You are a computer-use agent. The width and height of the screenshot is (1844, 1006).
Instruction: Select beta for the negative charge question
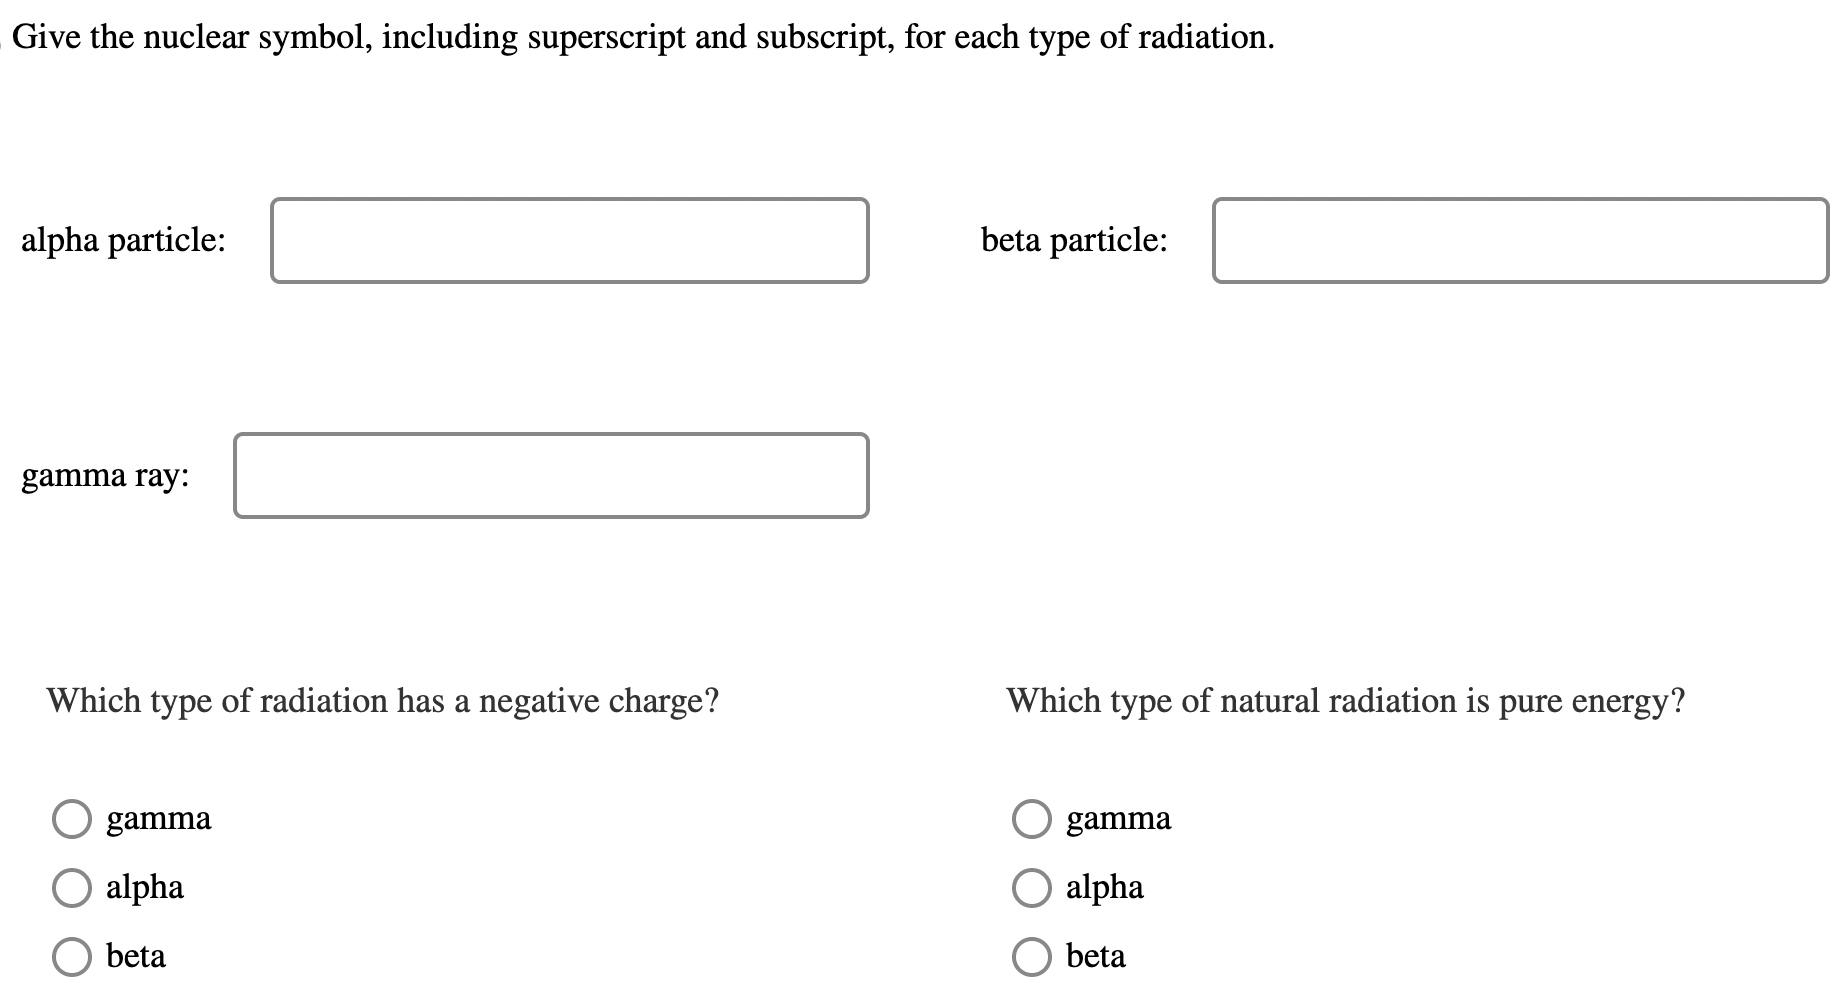click(x=71, y=956)
